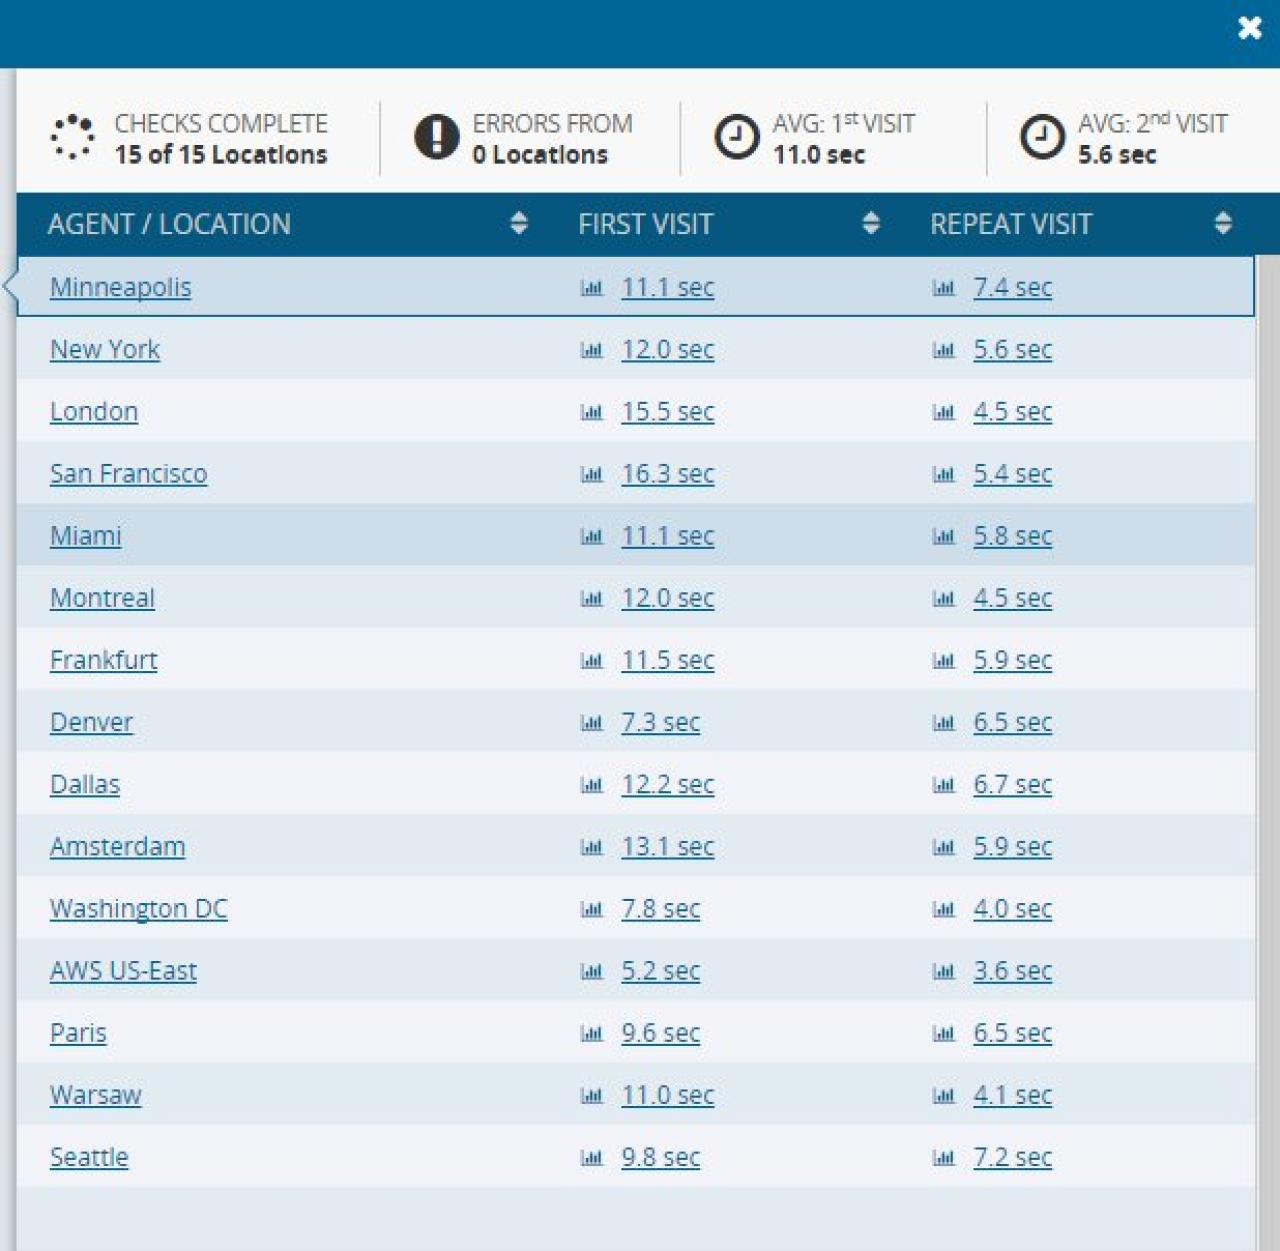
Task: Click the Washington DC 7.8 sec result
Action: pos(660,909)
